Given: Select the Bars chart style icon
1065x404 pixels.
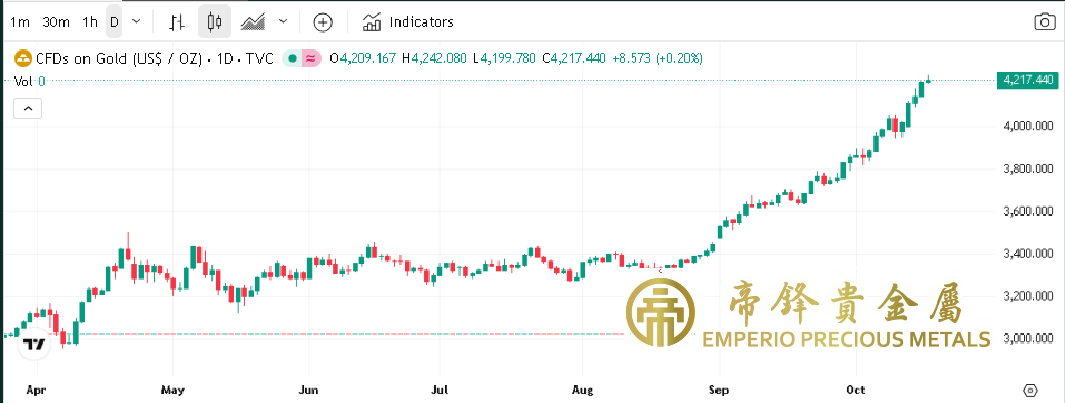Looking at the screenshot, I should 177,21.
